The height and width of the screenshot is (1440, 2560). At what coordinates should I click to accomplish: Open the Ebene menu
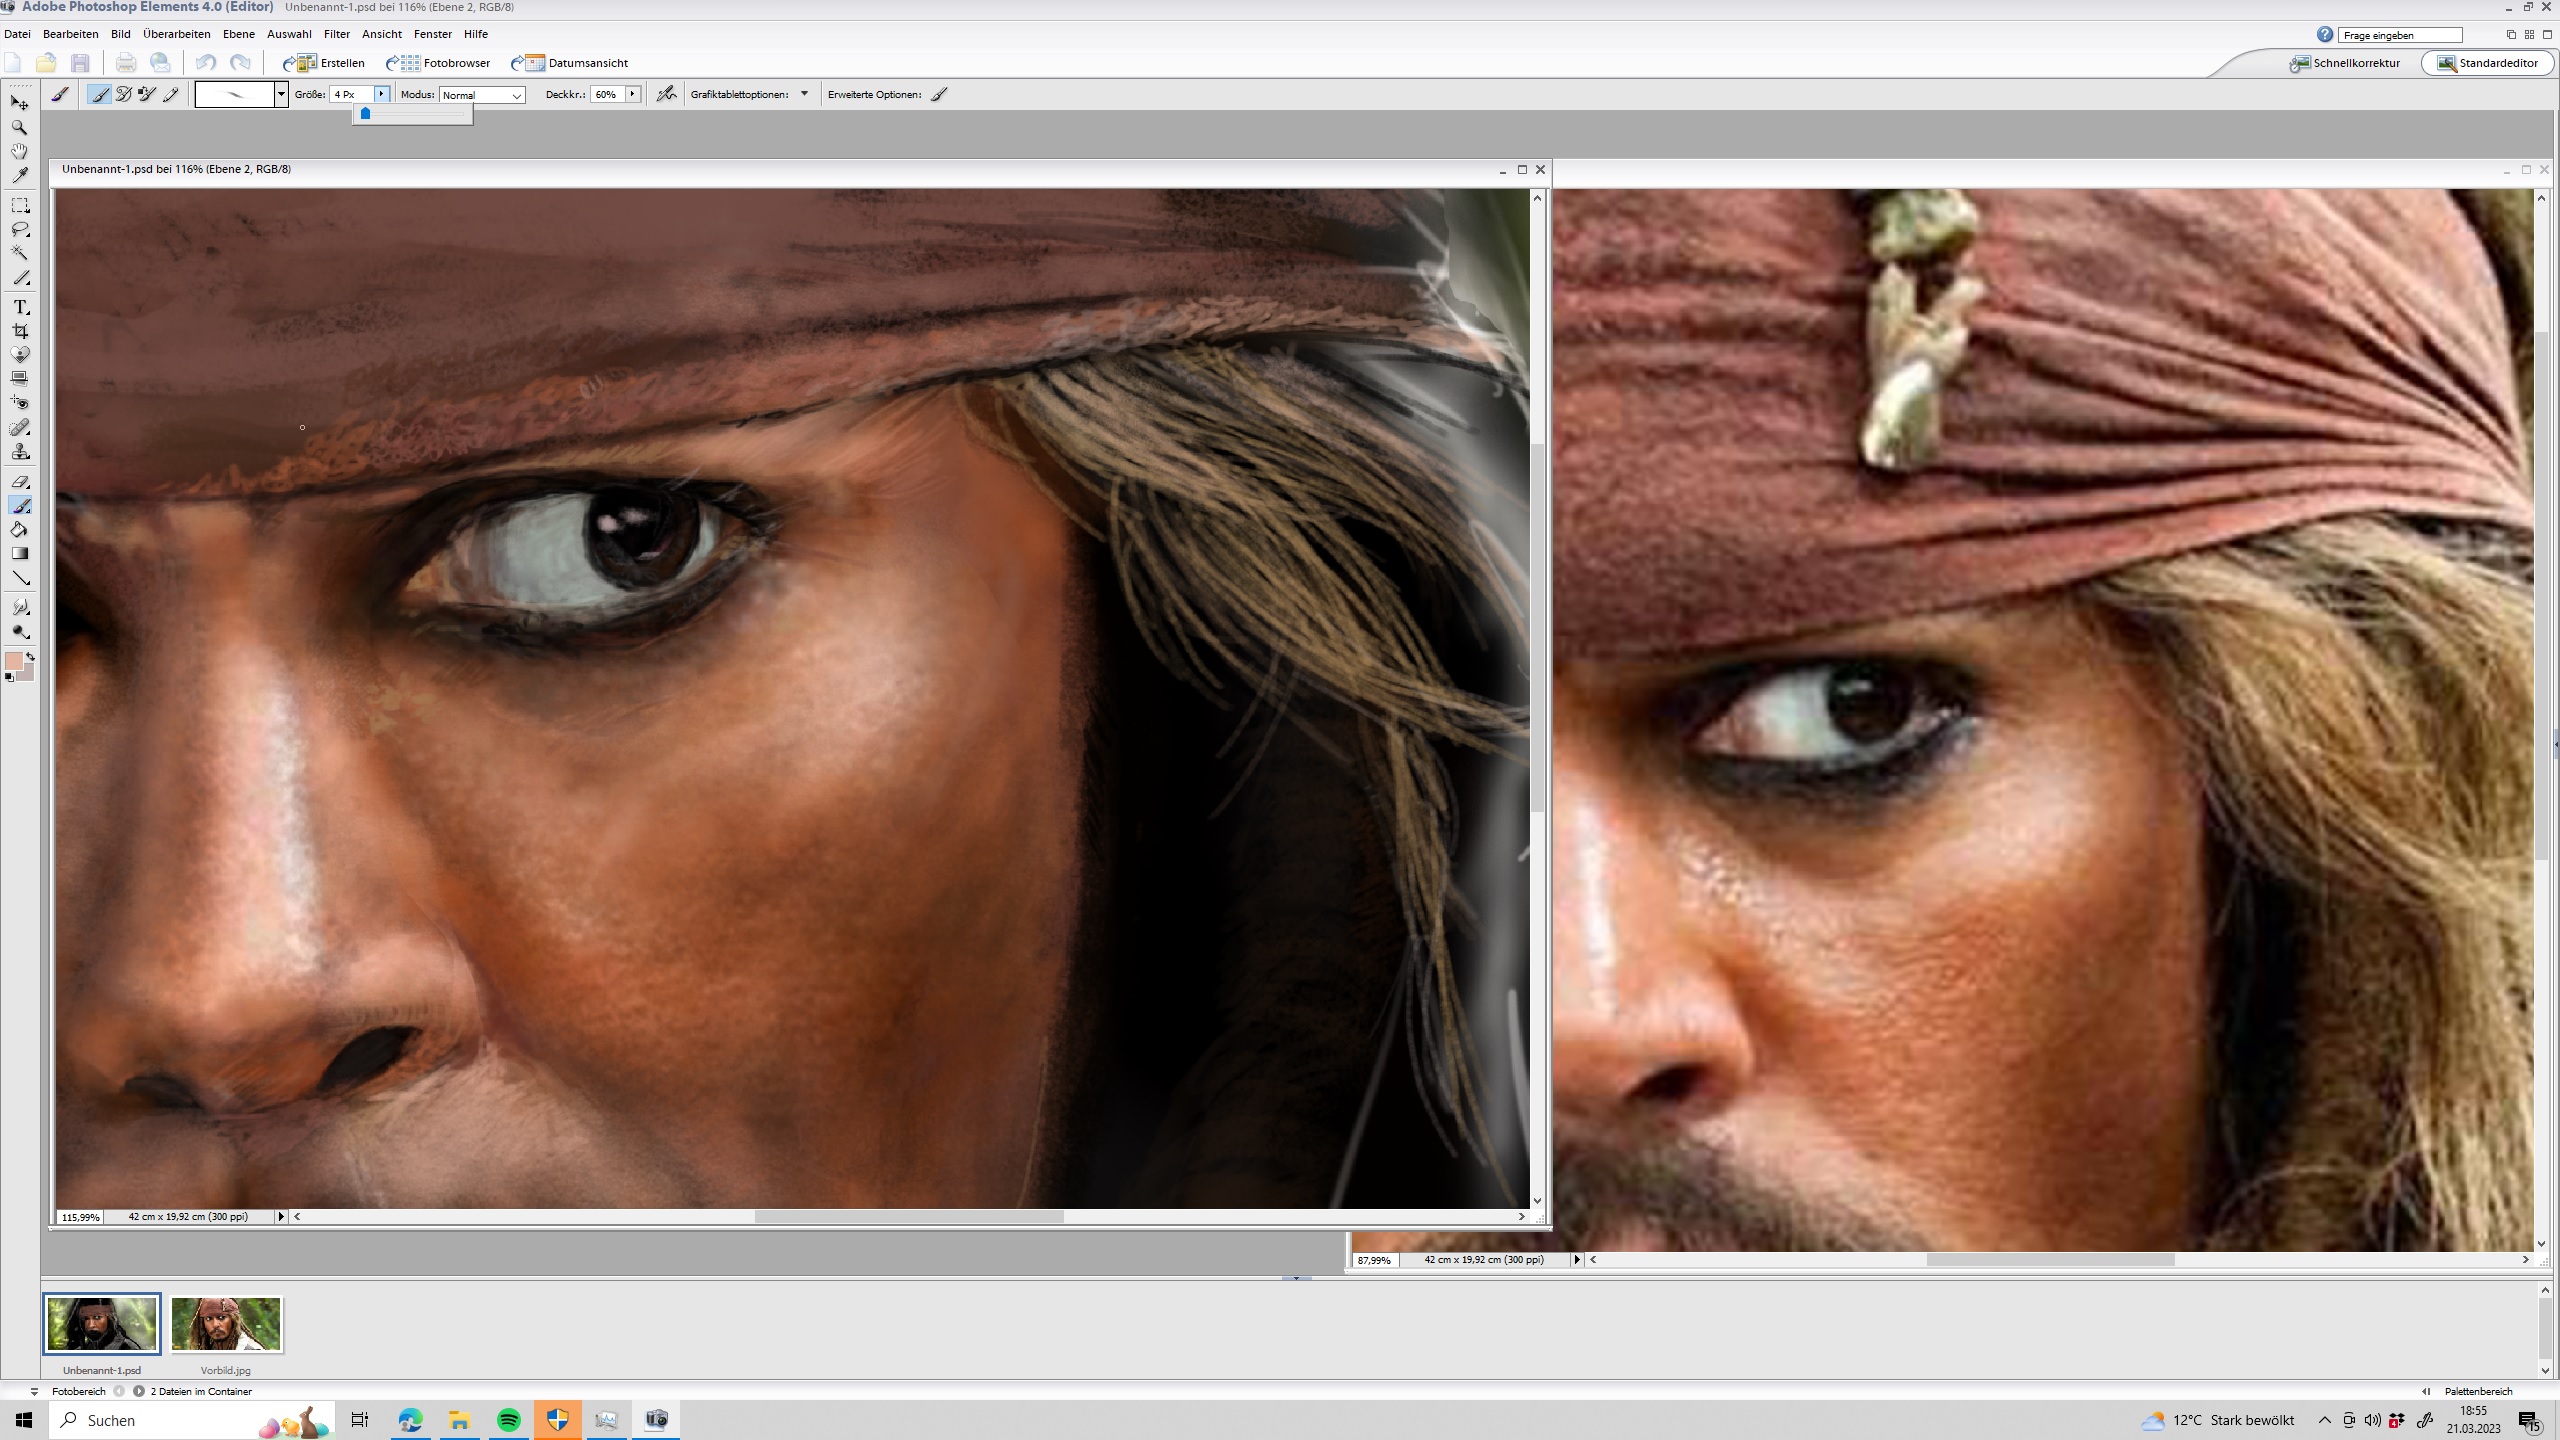[x=238, y=34]
